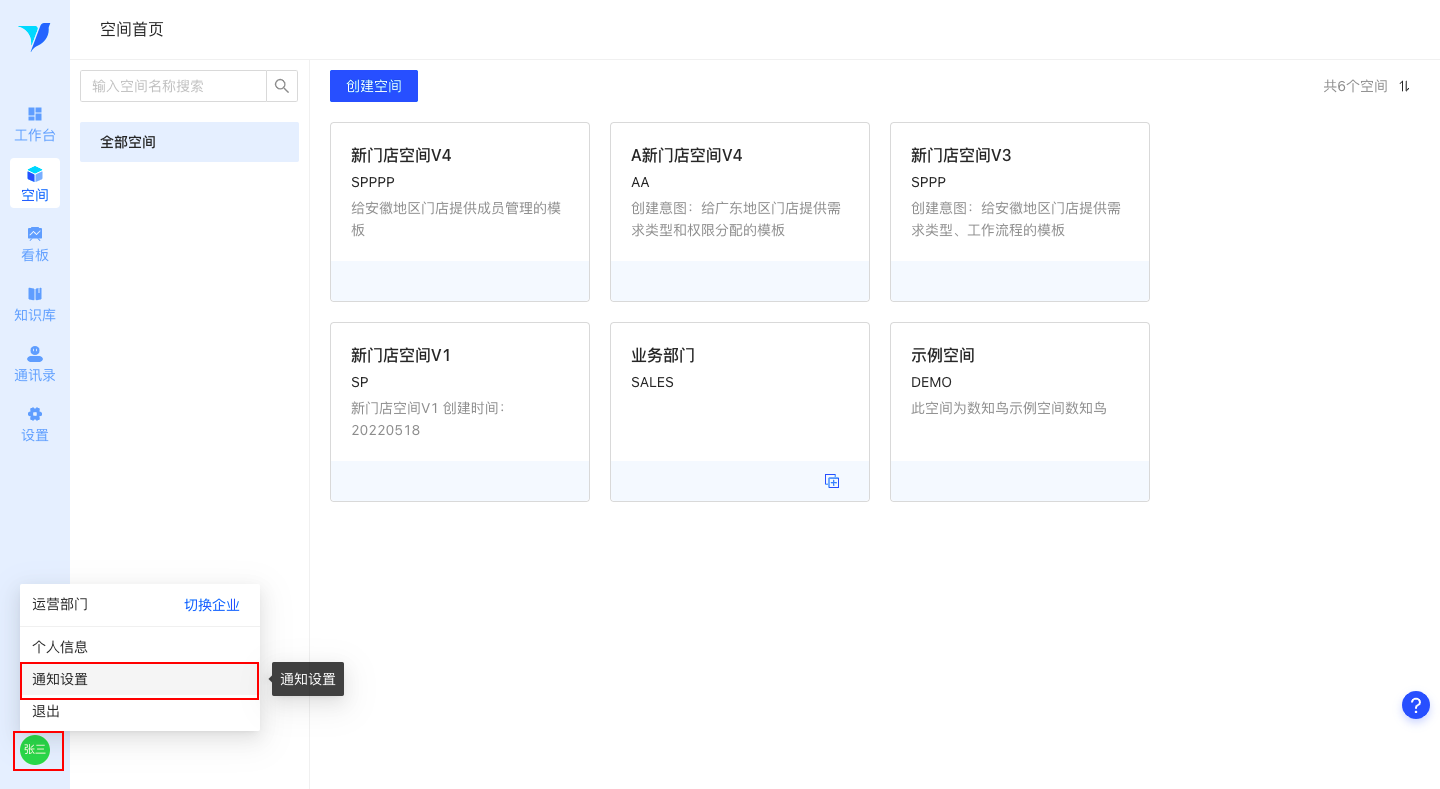Open the 设置 gear icon
This screenshot has width=1440, height=789.
coord(35,414)
